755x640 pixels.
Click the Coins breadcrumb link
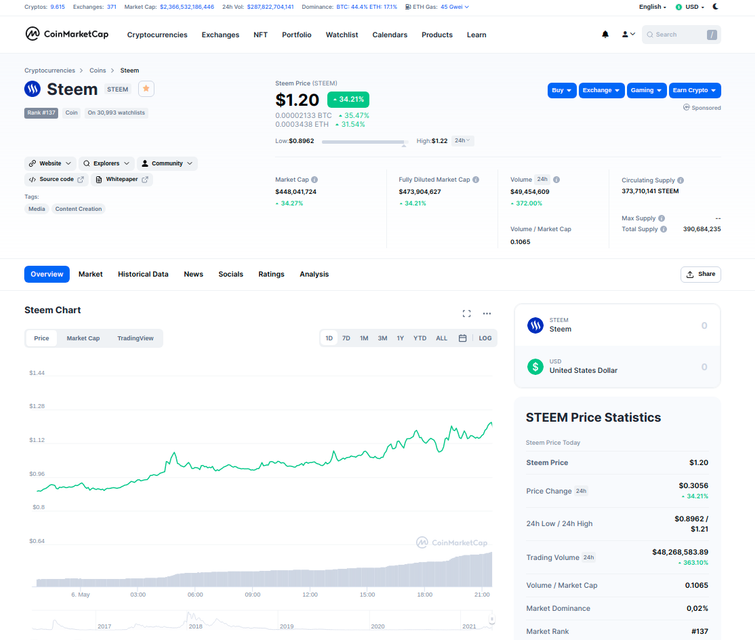[x=97, y=70]
